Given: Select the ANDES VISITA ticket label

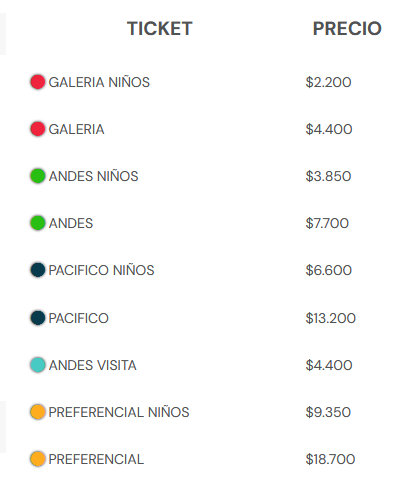Looking at the screenshot, I should [93, 365].
